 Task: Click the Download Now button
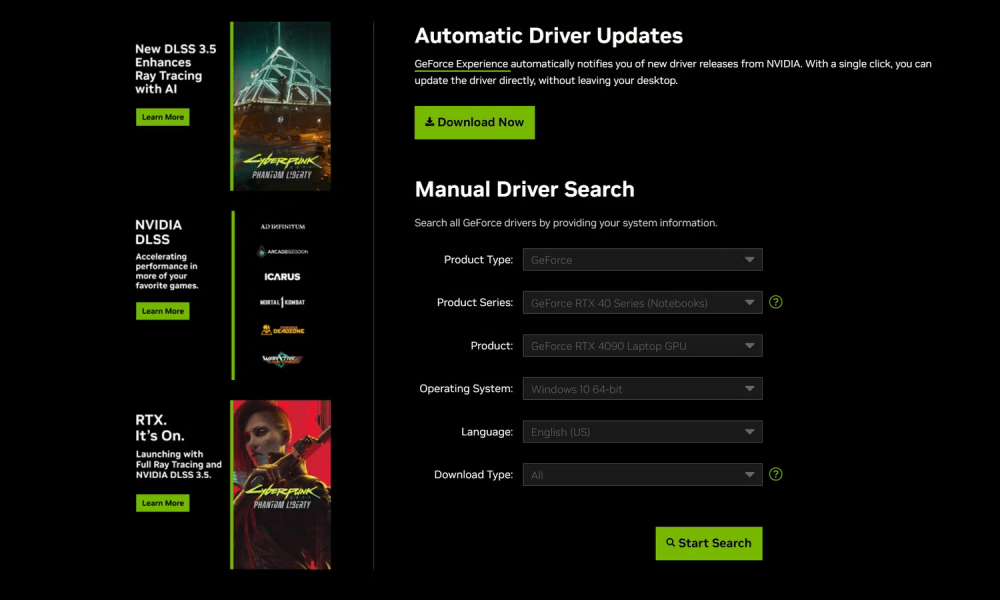tap(474, 122)
